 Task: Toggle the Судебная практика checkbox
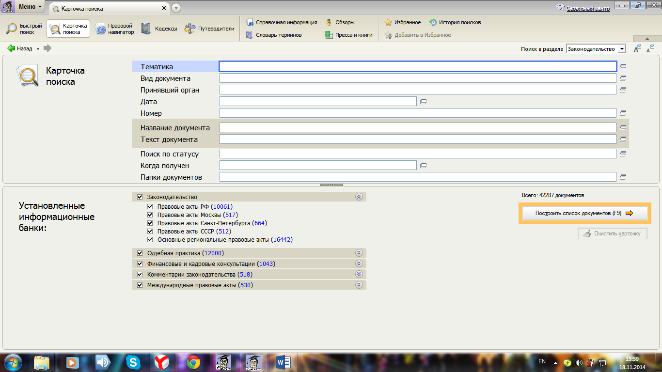[x=140, y=253]
